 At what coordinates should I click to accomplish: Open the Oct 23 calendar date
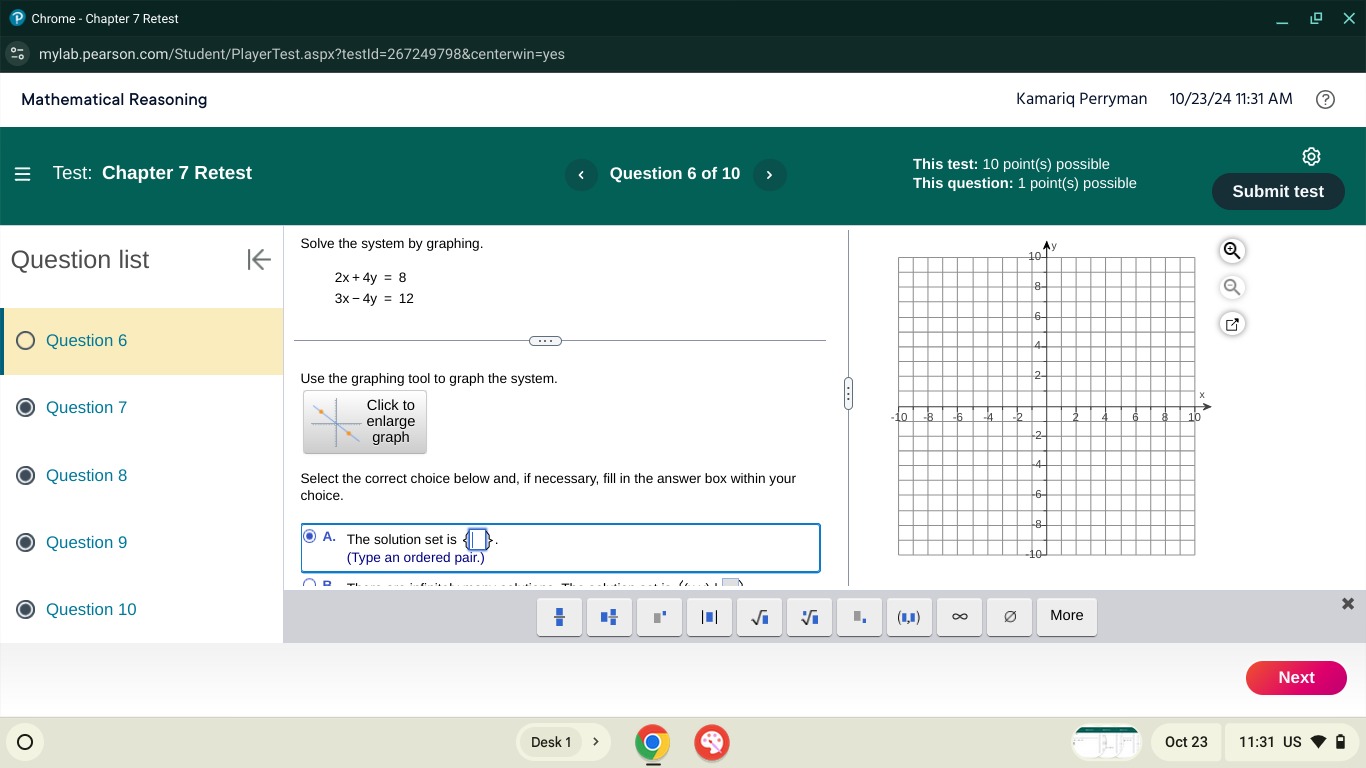point(1186,742)
